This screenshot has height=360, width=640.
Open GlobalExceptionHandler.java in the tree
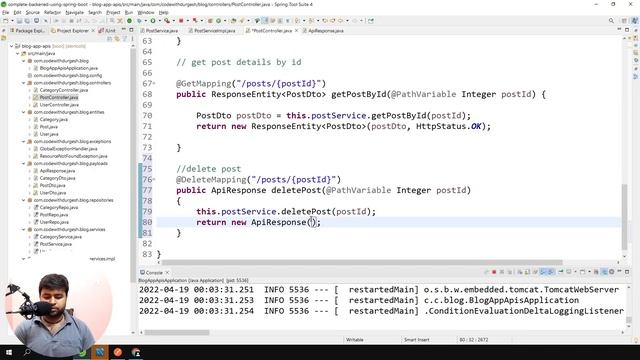(68, 149)
